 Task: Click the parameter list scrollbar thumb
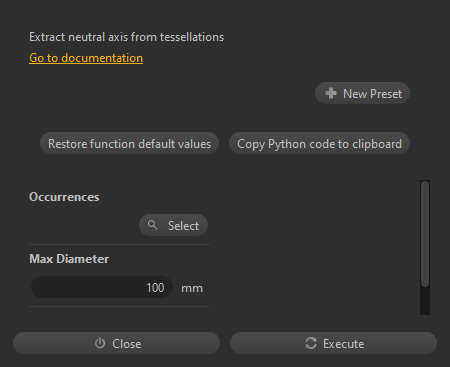(425, 234)
